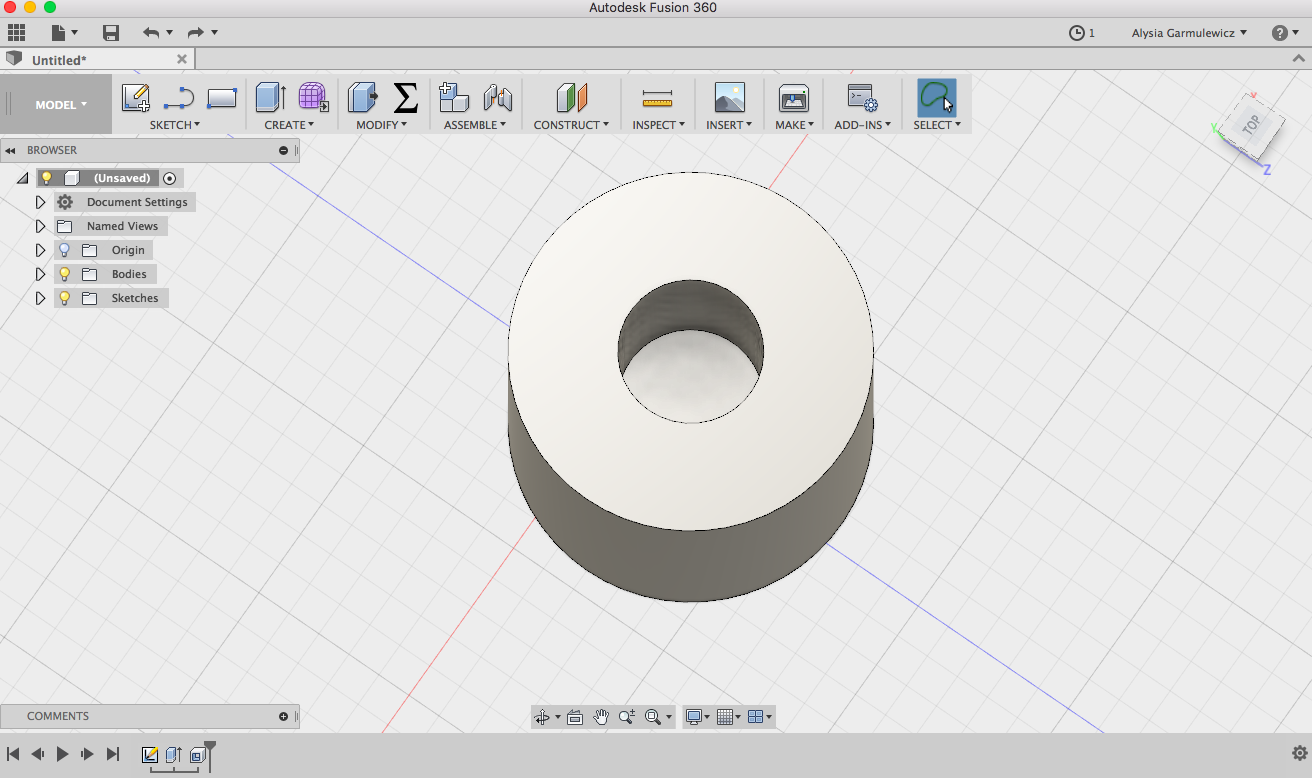Open the File menu icon
This screenshot has width=1312, height=778.
tap(60, 33)
